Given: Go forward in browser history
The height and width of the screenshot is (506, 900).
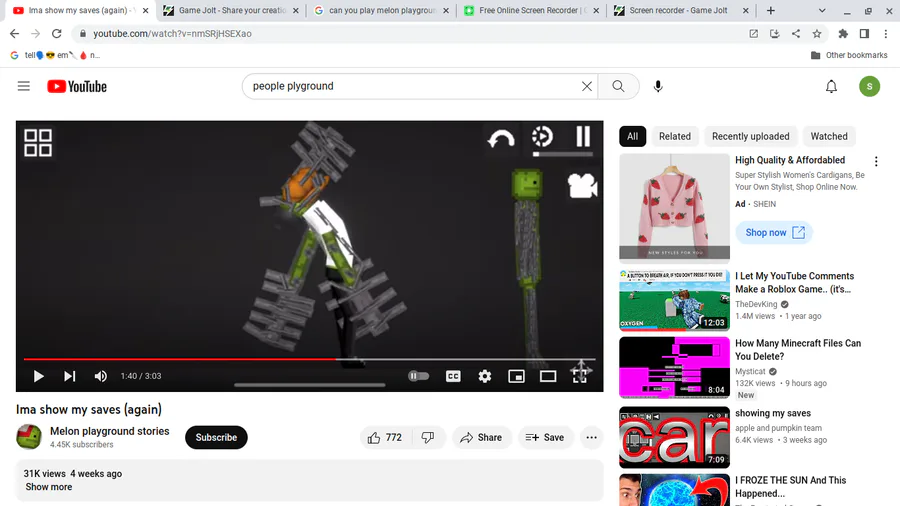Looking at the screenshot, I should (35, 33).
